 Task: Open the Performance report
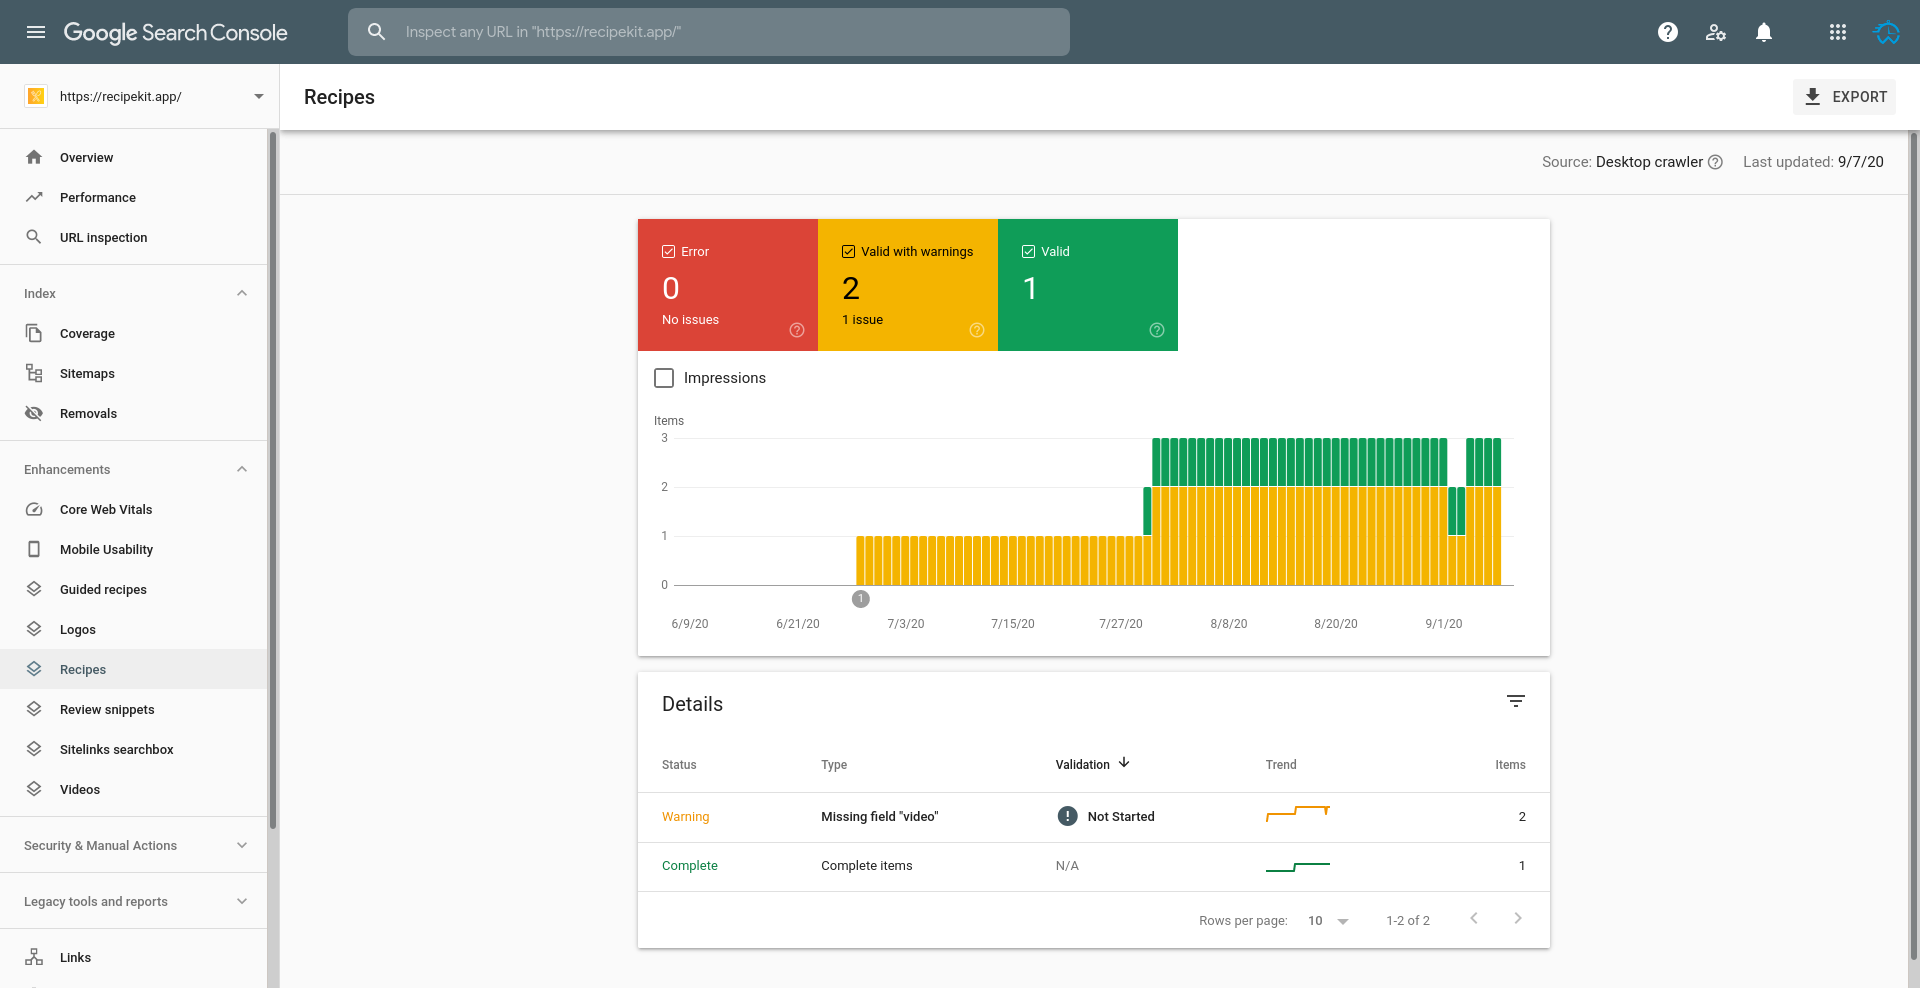pos(134,197)
